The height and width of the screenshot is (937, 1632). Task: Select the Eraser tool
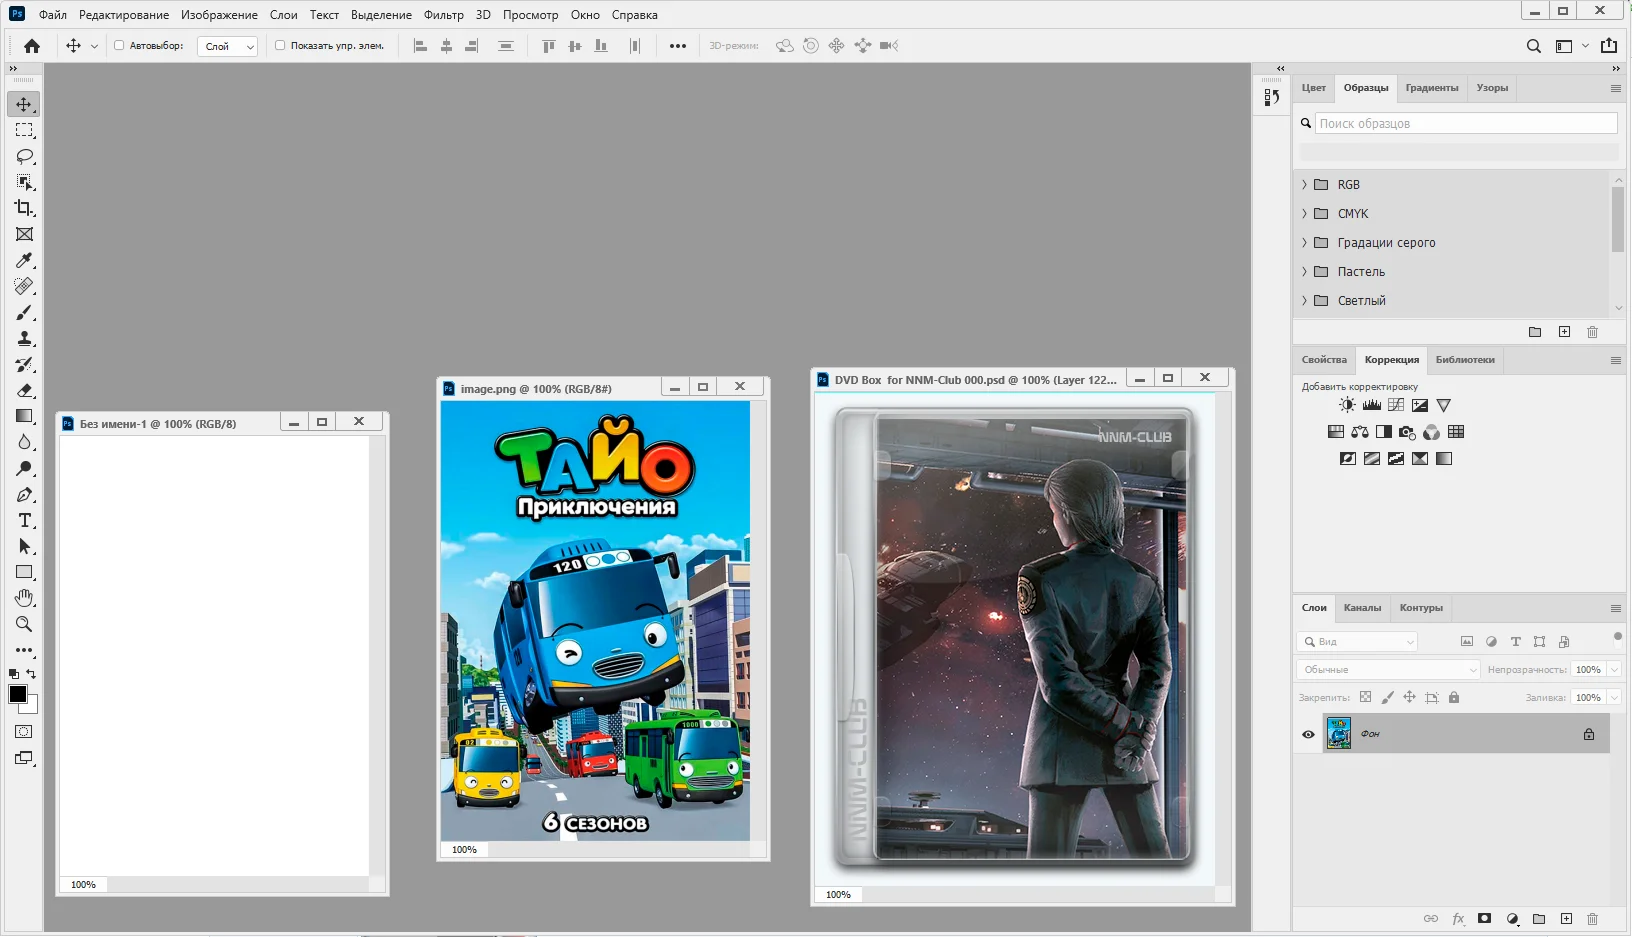[24, 391]
